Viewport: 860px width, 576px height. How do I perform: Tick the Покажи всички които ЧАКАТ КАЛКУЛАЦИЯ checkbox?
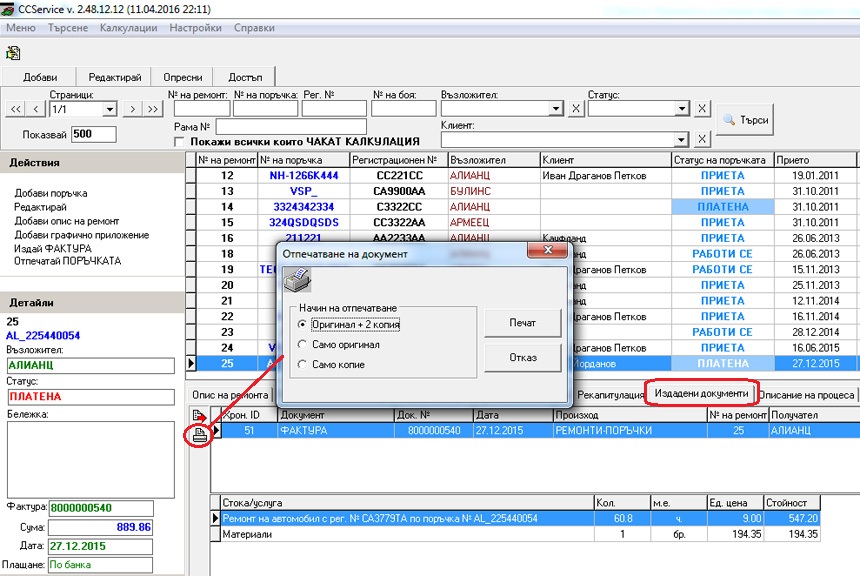pos(179,142)
